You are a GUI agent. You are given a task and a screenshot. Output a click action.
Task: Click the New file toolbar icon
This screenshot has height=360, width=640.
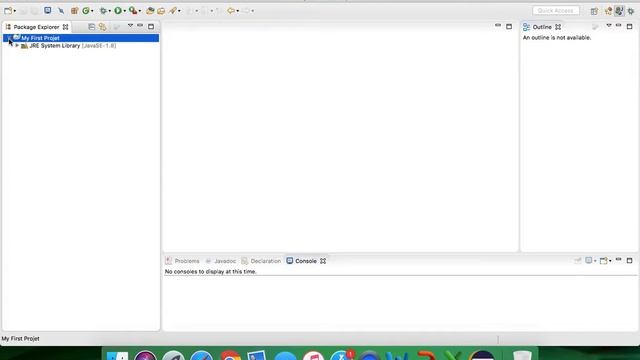(x=8, y=11)
